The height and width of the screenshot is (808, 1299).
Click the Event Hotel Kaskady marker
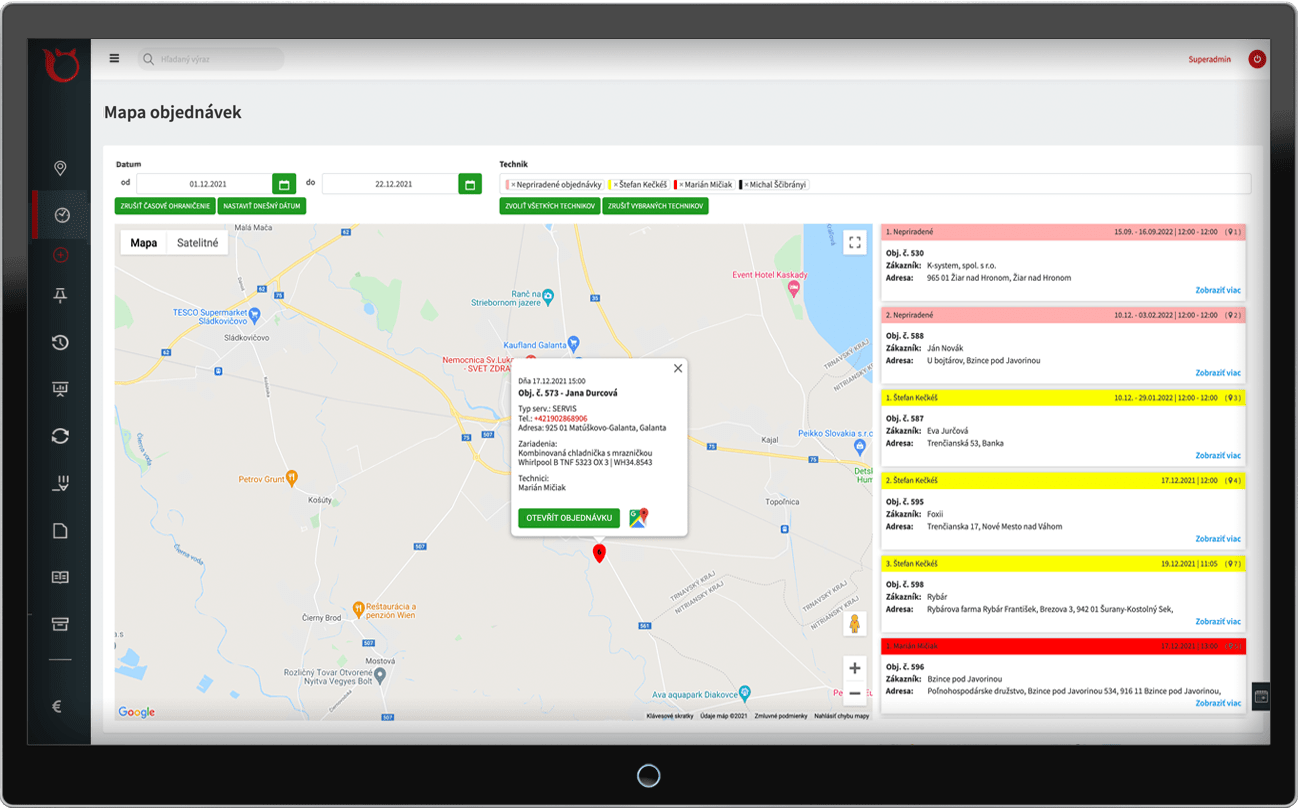(x=794, y=288)
